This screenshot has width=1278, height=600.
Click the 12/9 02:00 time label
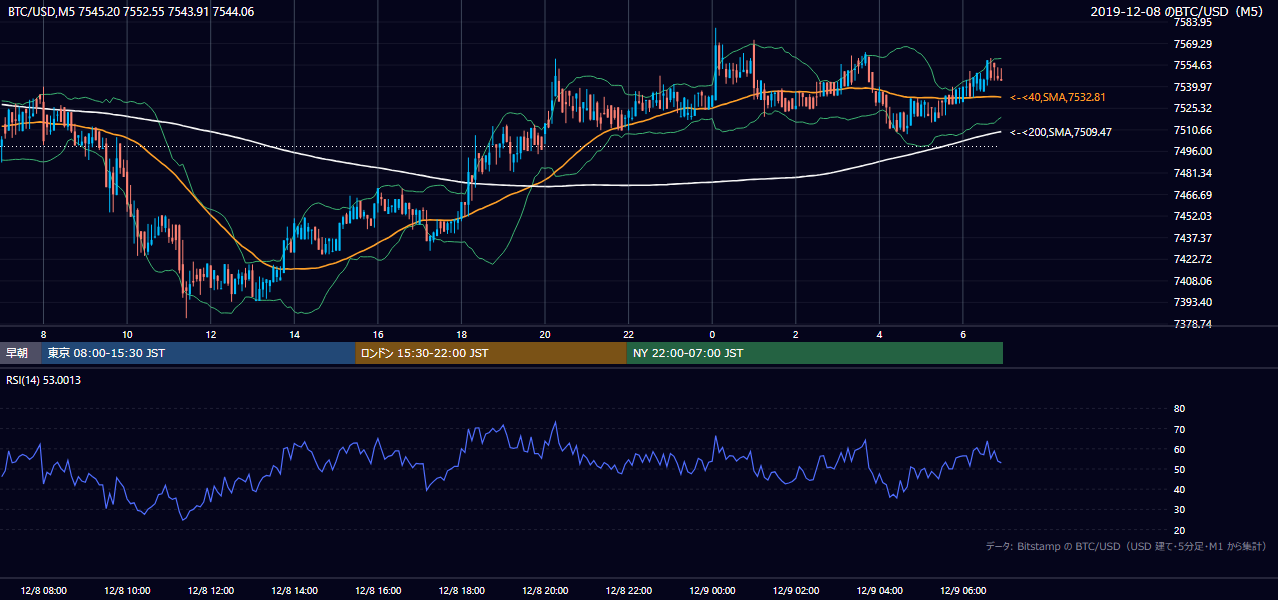coord(796,590)
